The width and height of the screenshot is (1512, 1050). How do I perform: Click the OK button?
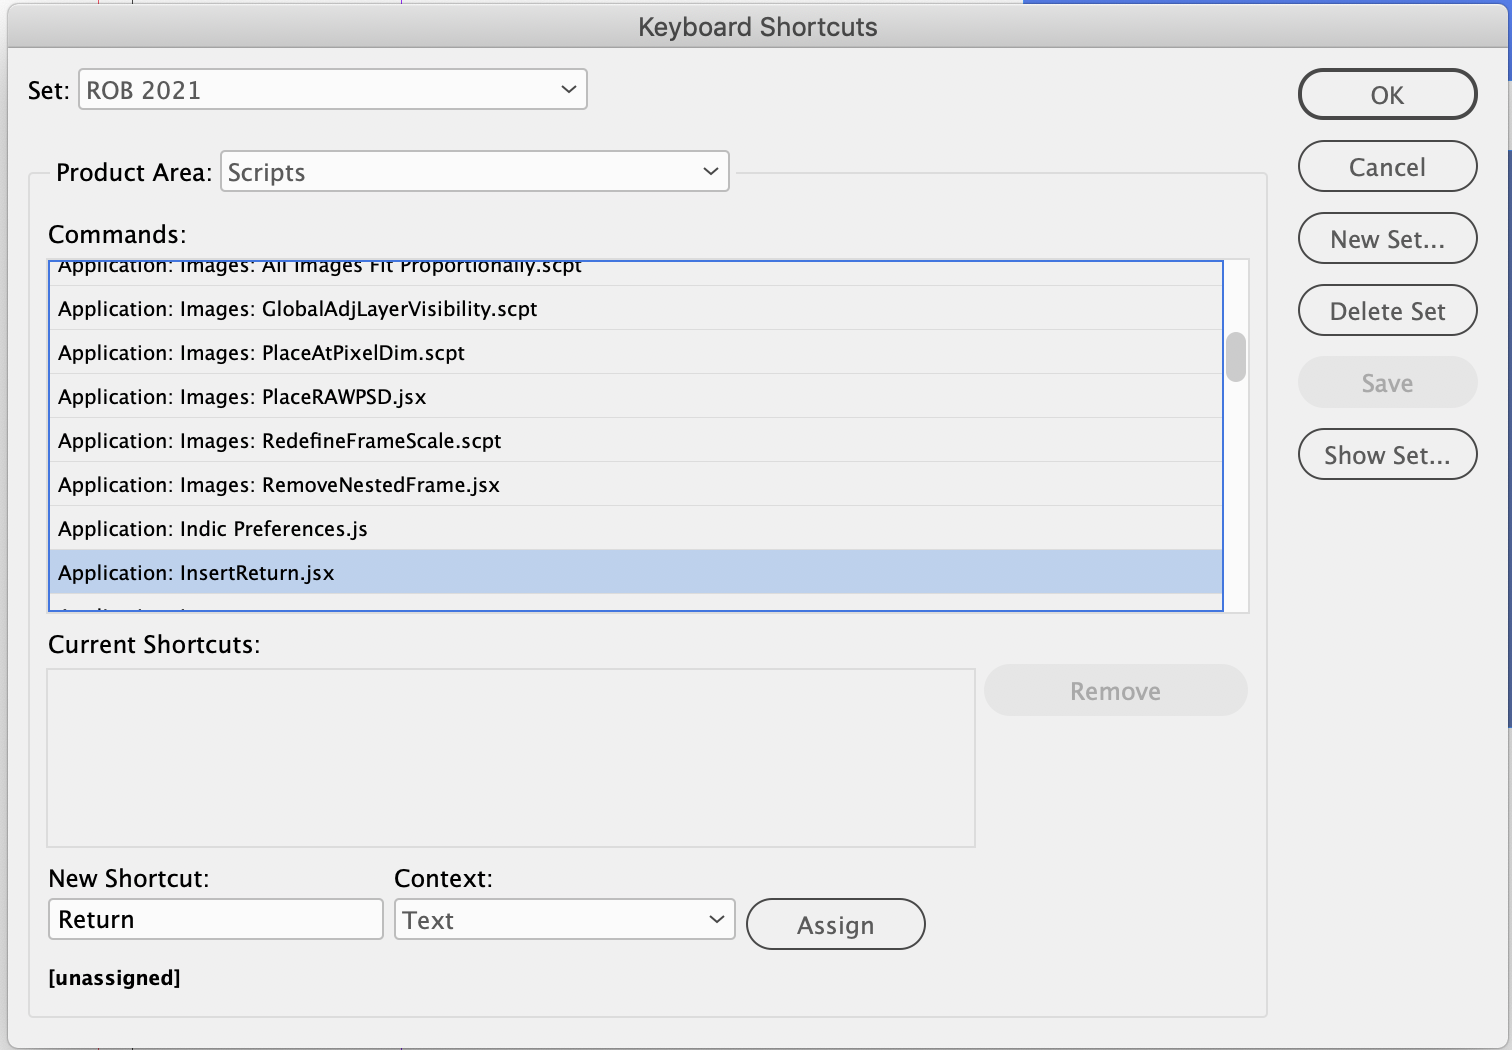1387,94
